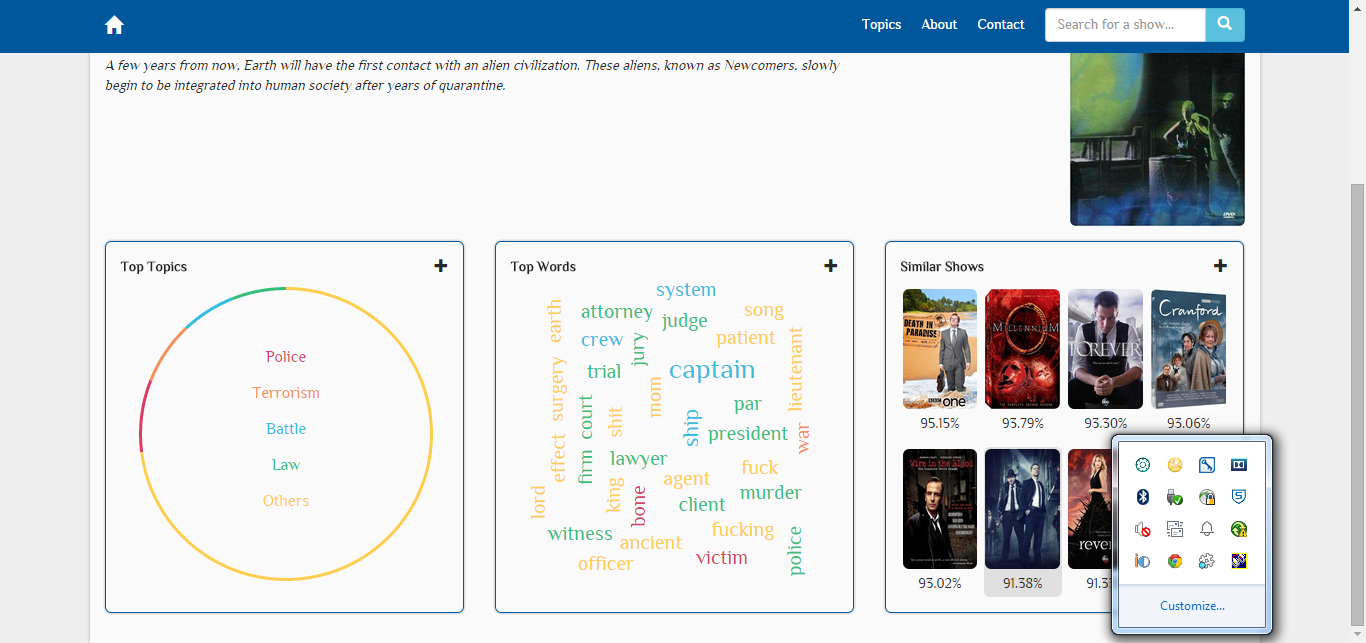Open the green update warning tray icon

click(x=1239, y=529)
